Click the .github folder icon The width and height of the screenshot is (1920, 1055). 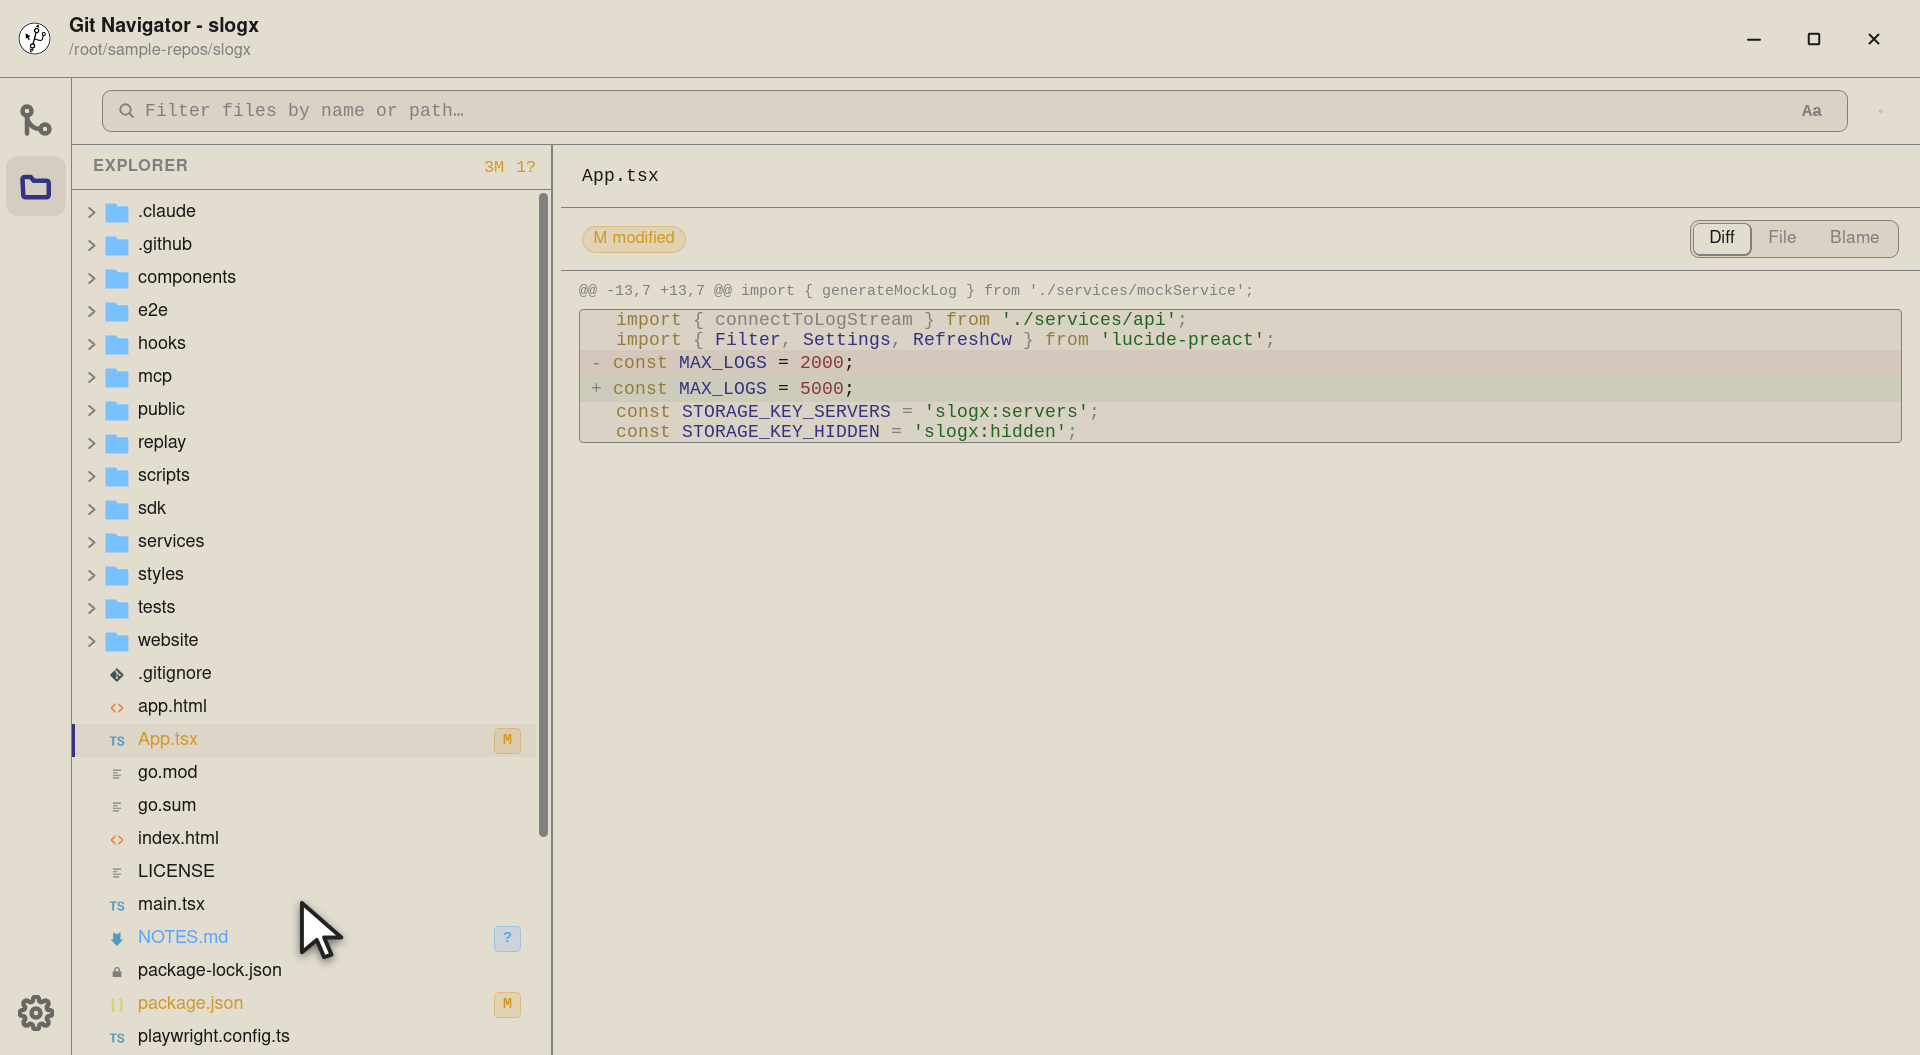[117, 245]
